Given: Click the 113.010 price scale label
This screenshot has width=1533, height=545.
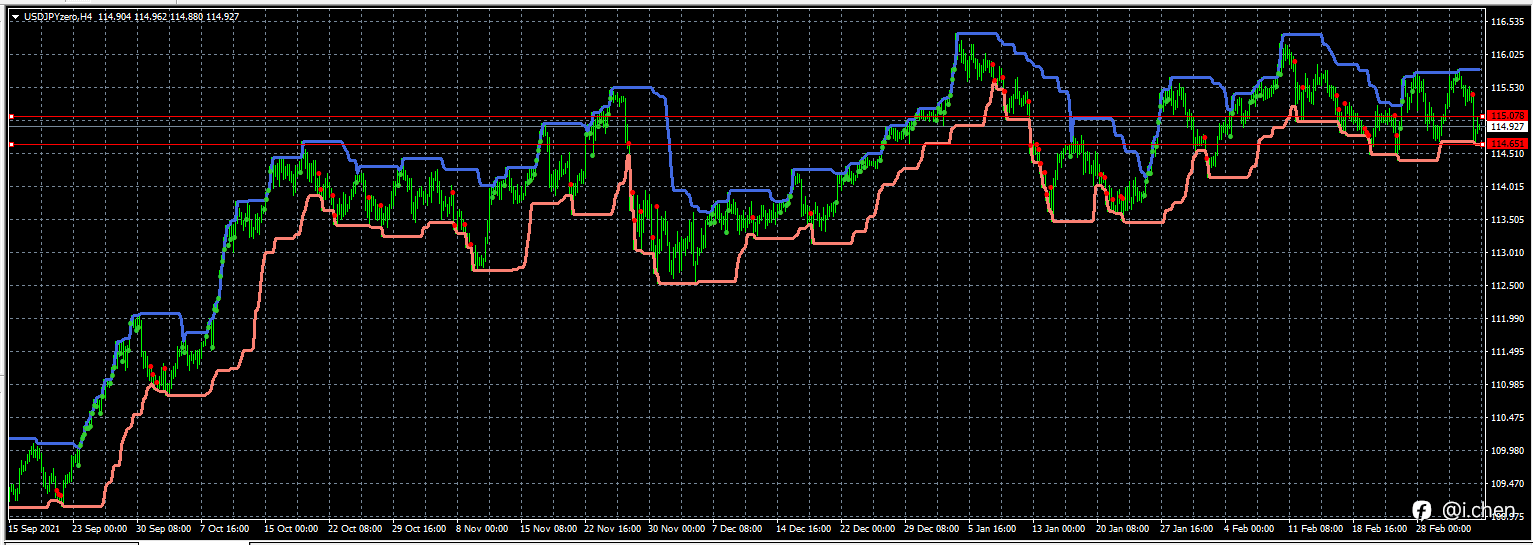Looking at the screenshot, I should click(1506, 252).
